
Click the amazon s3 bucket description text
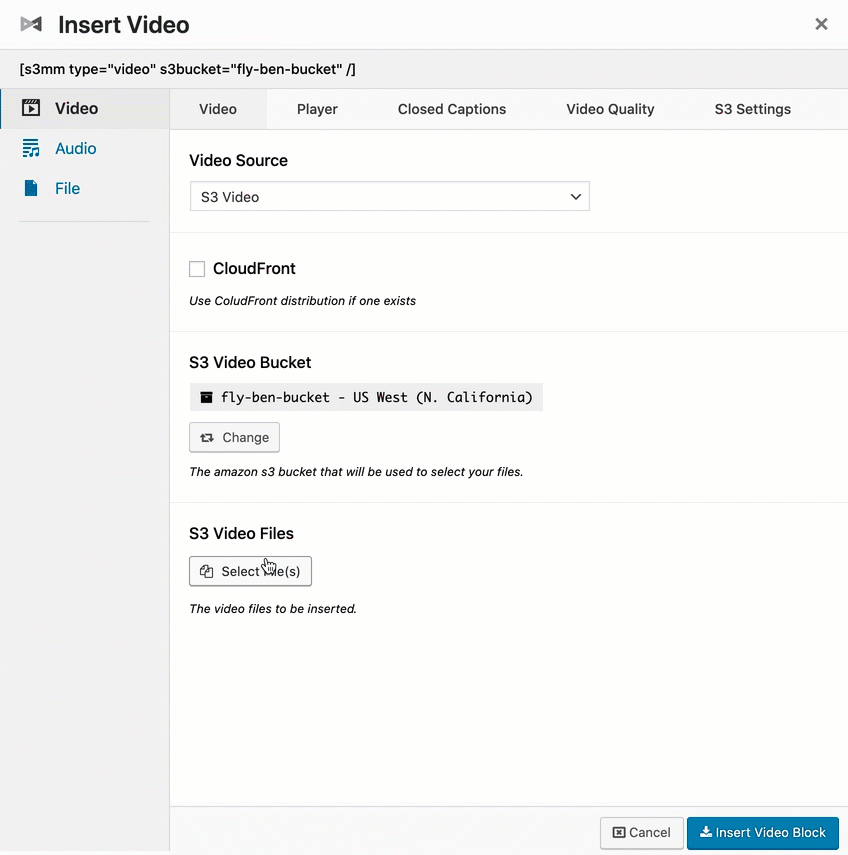(356, 472)
